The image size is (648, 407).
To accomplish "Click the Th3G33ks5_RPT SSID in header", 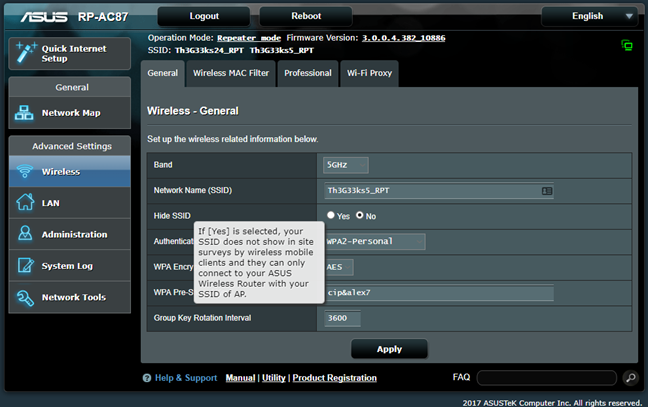I will click(282, 50).
